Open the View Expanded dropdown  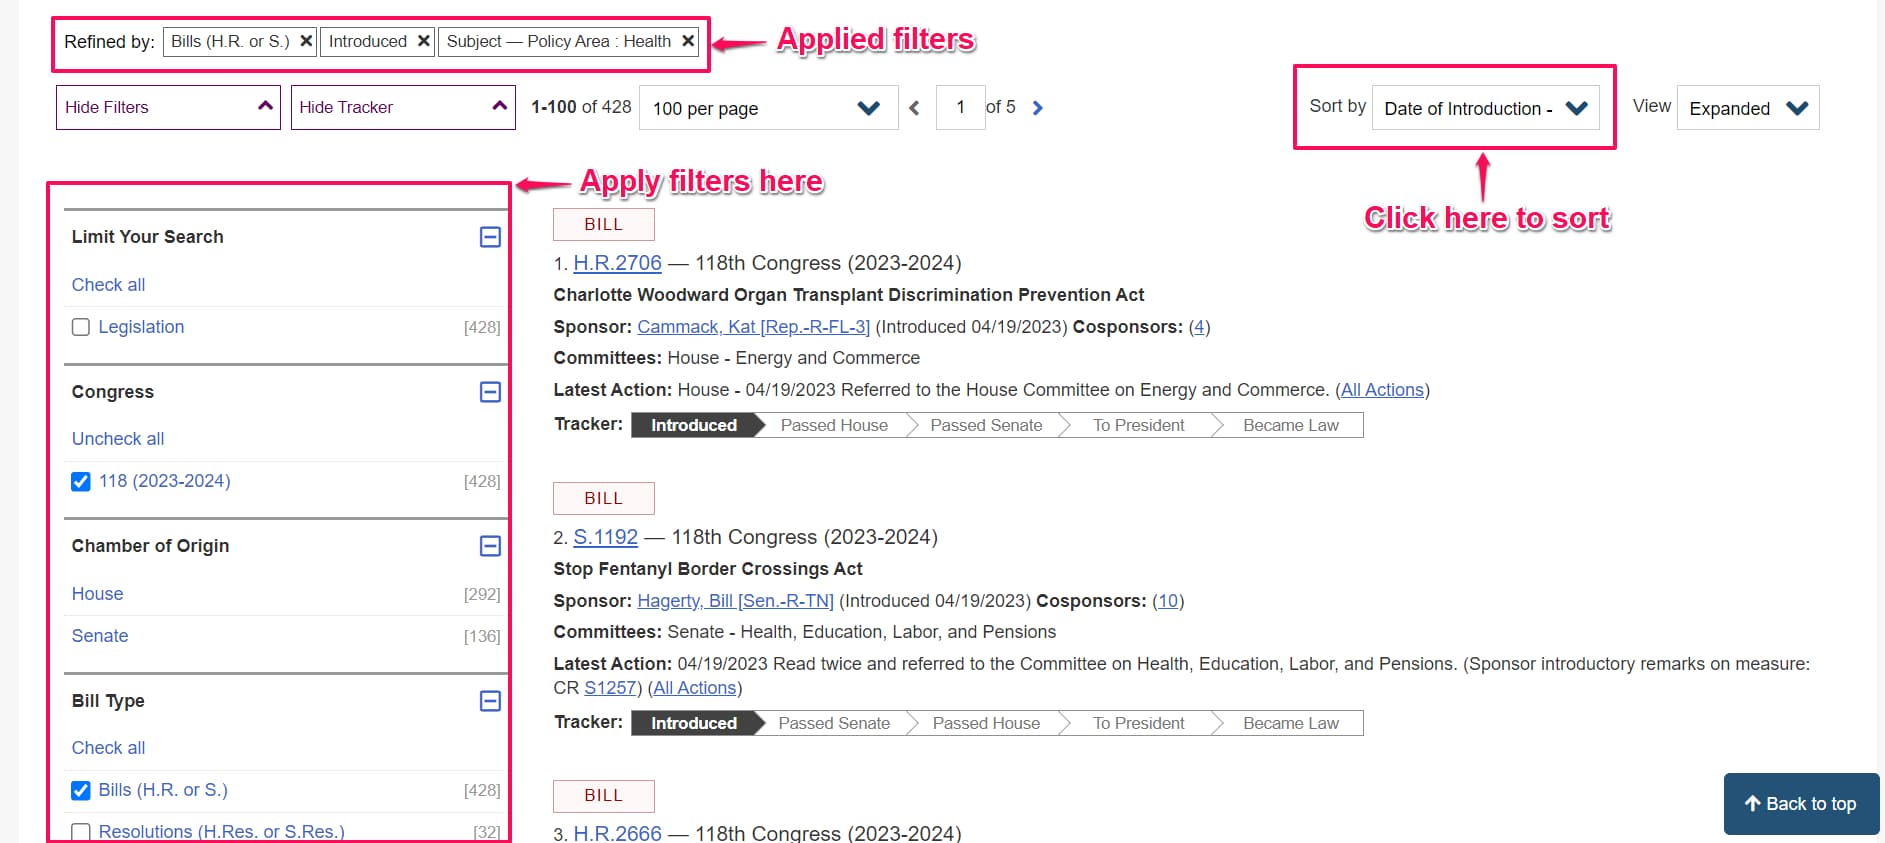pos(1747,108)
